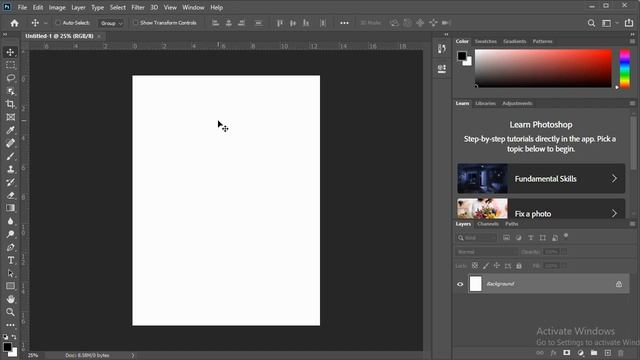Create a new layer from Layers panel footer
The width and height of the screenshot is (640, 360).
click(x=608, y=353)
